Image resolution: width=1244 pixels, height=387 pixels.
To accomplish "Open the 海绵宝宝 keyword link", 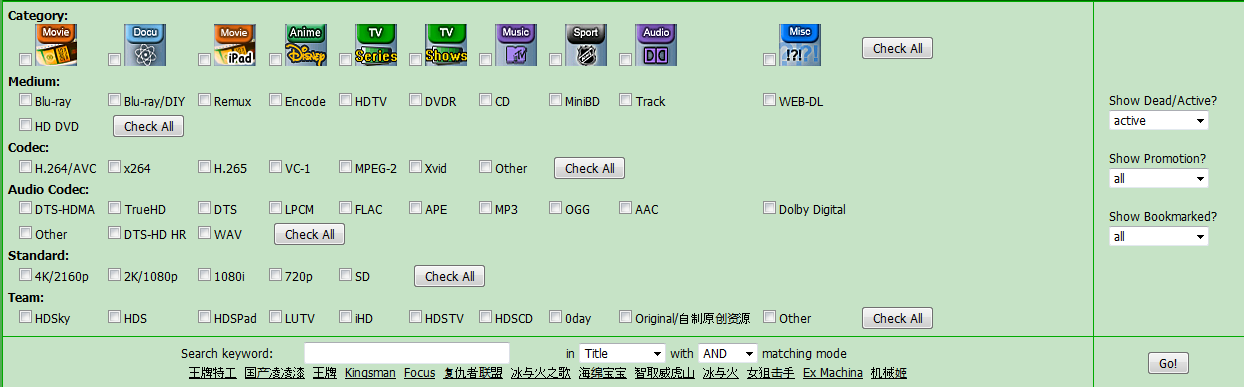I will pyautogui.click(x=603, y=373).
